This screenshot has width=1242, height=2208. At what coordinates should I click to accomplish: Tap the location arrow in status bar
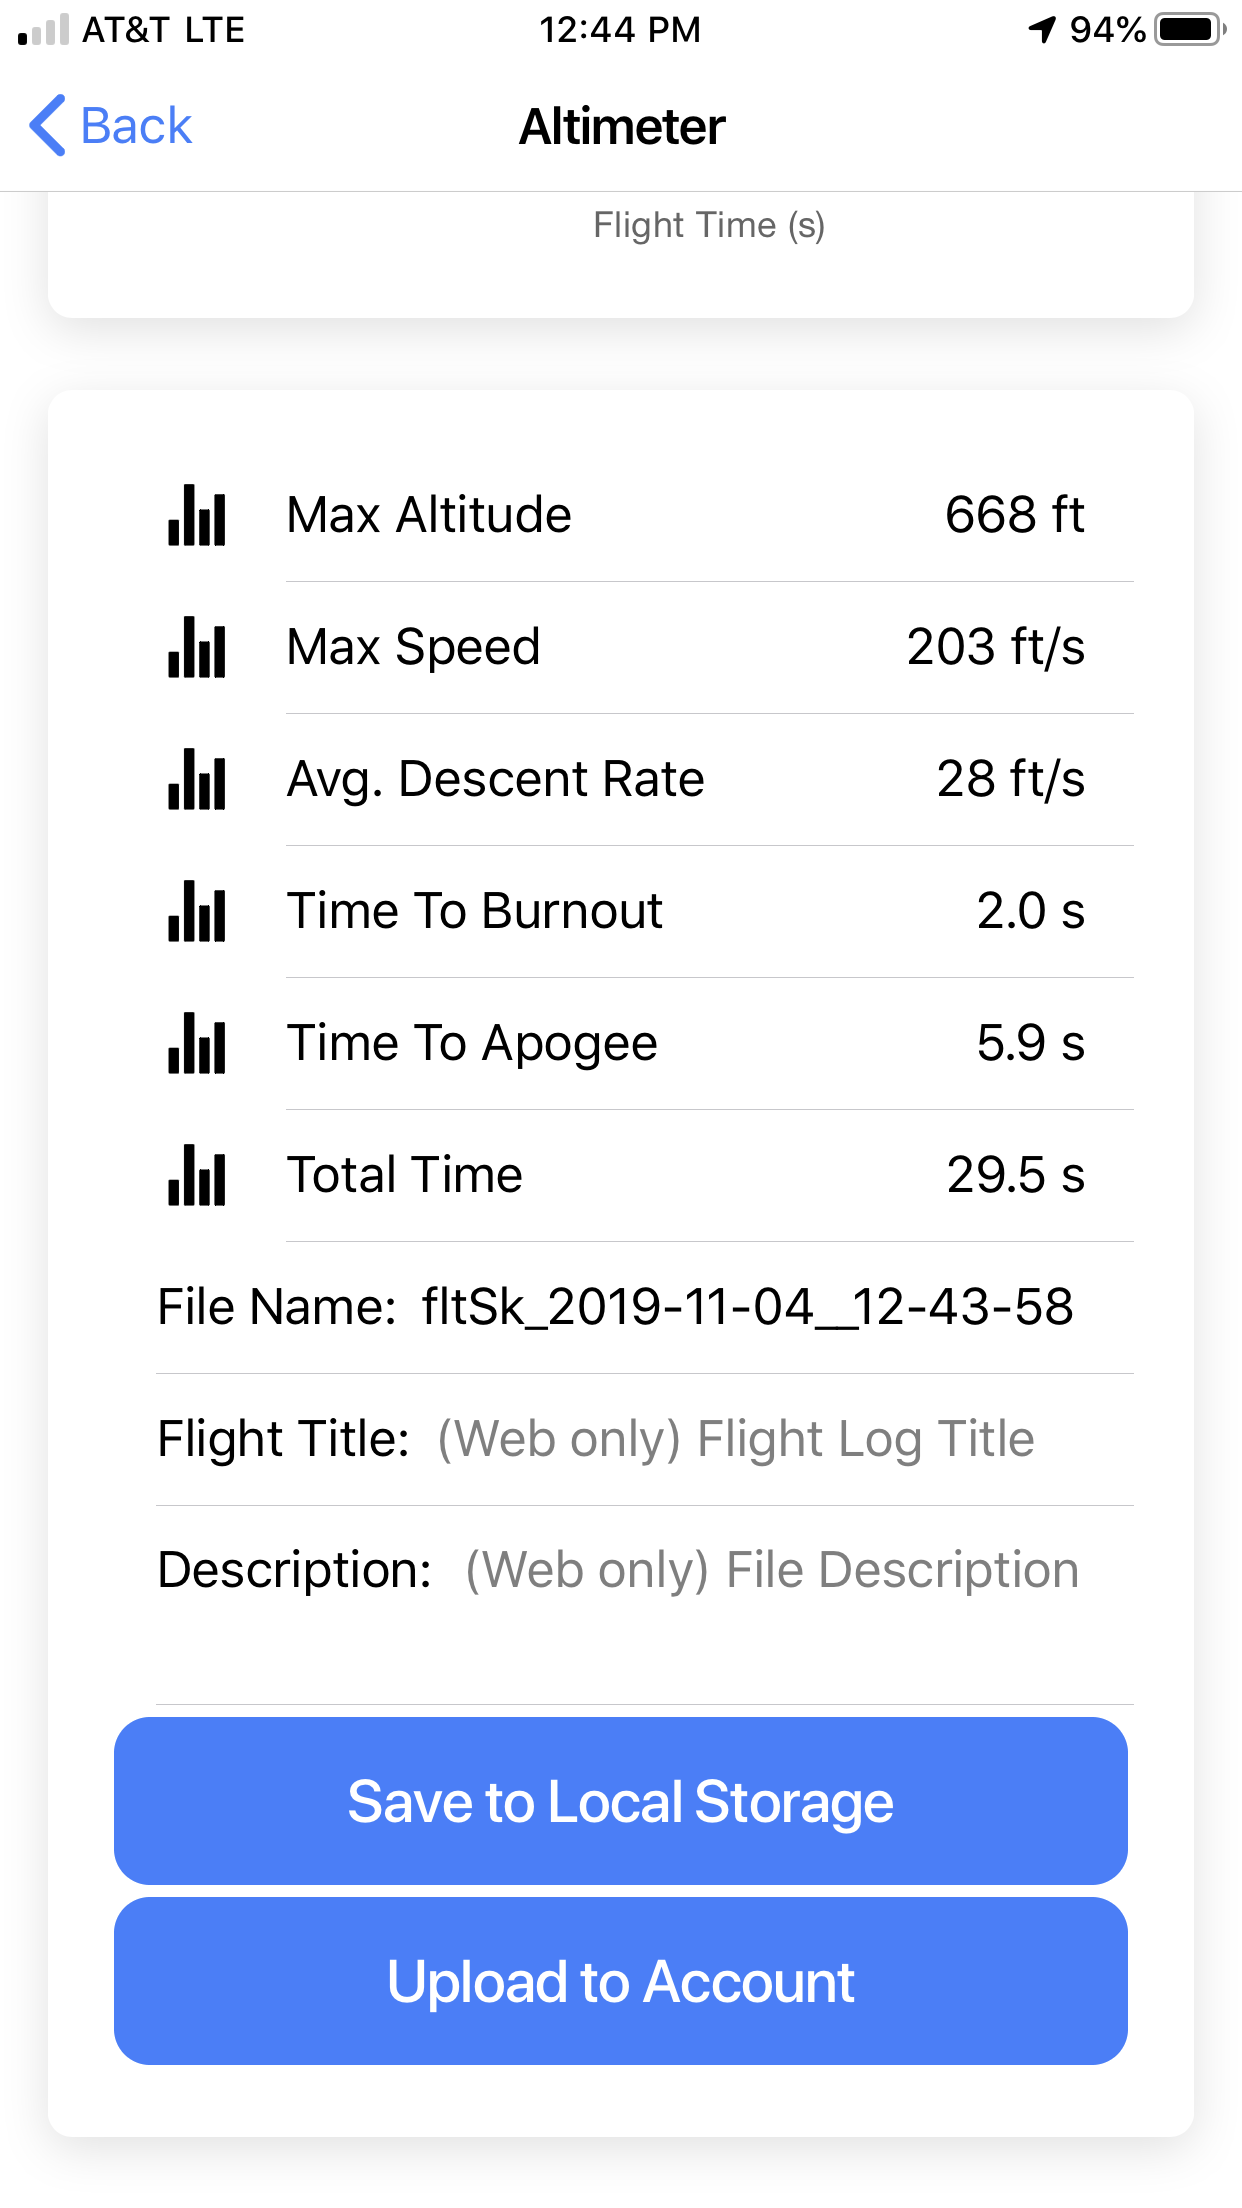tap(1042, 29)
